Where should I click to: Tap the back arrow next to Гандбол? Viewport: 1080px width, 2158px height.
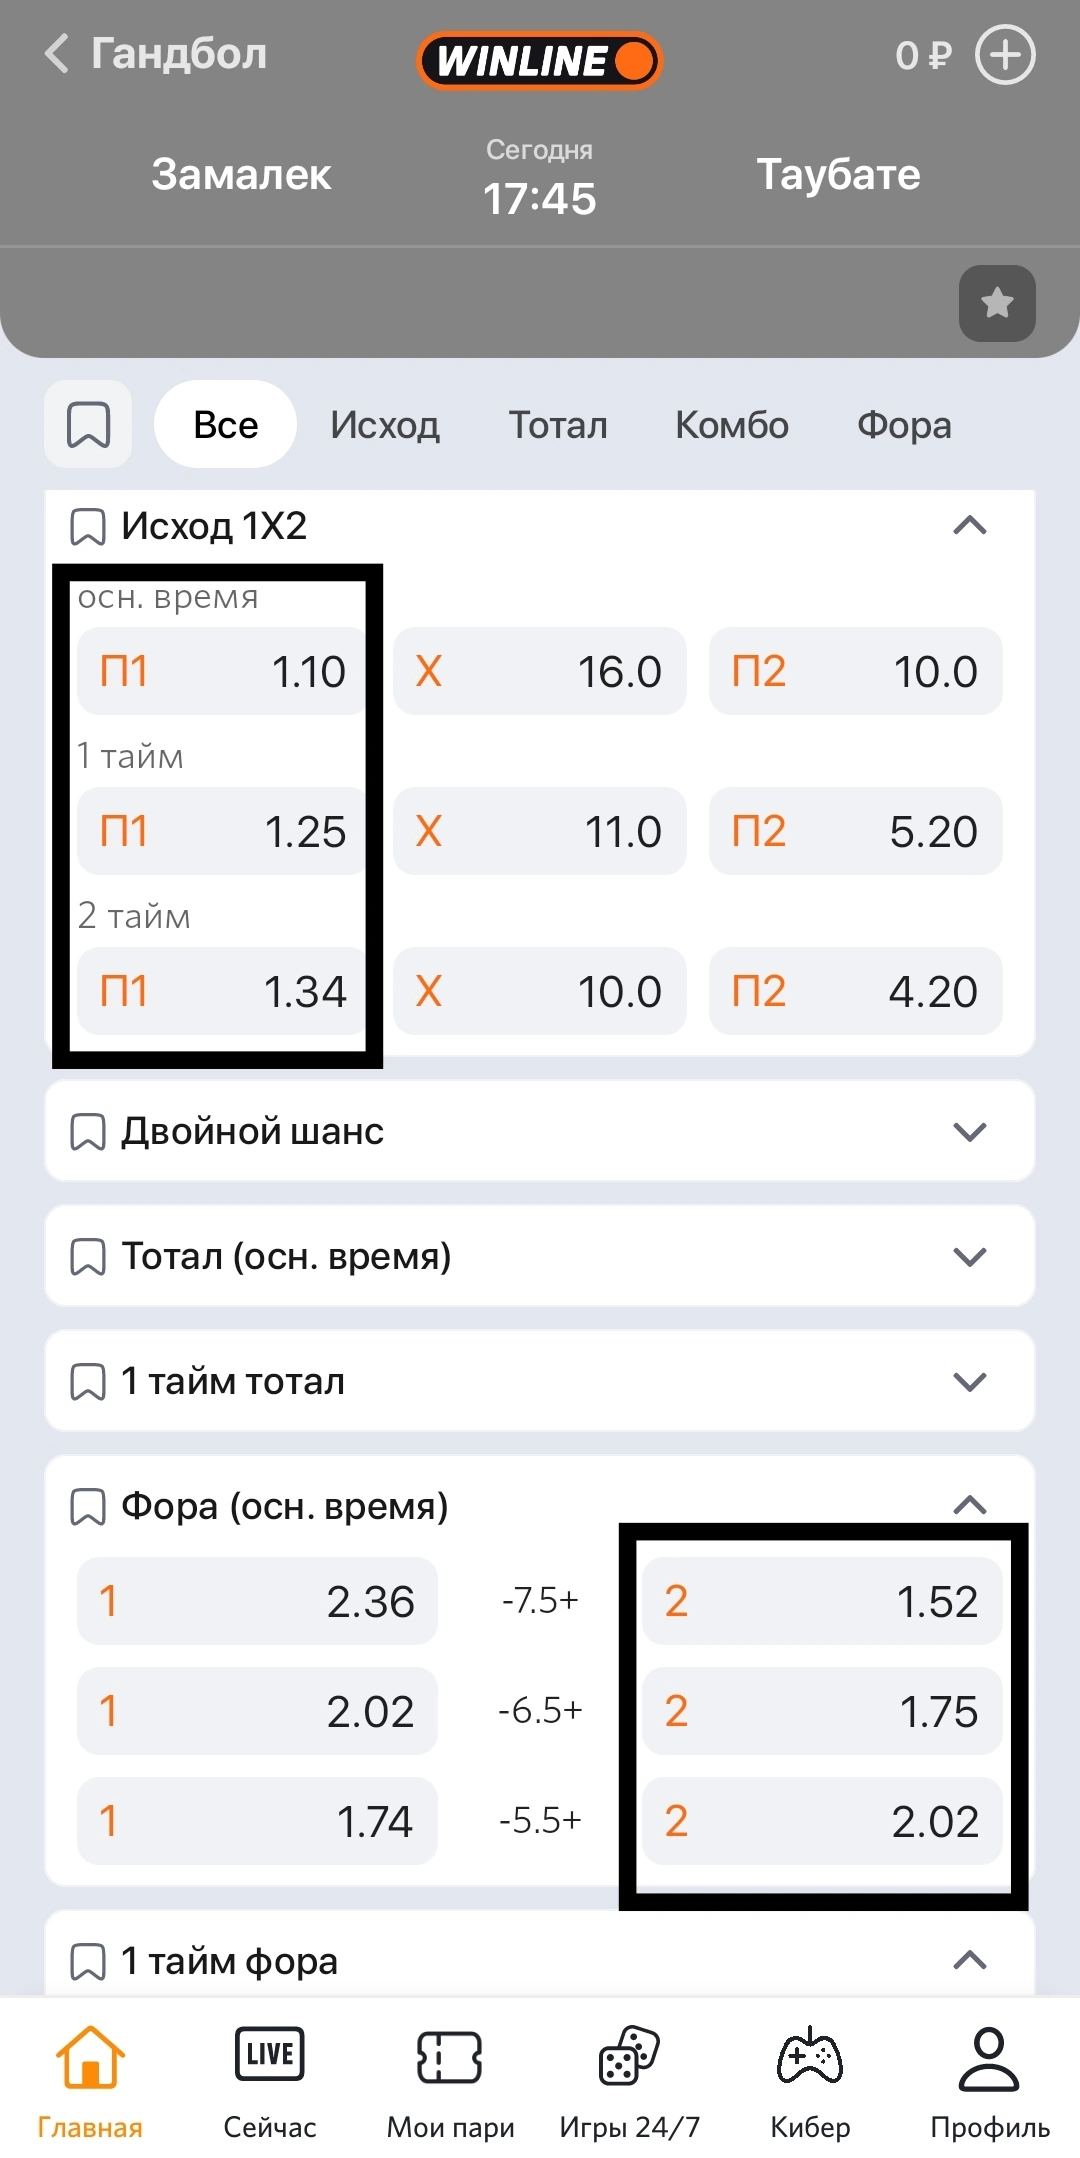tap(58, 54)
